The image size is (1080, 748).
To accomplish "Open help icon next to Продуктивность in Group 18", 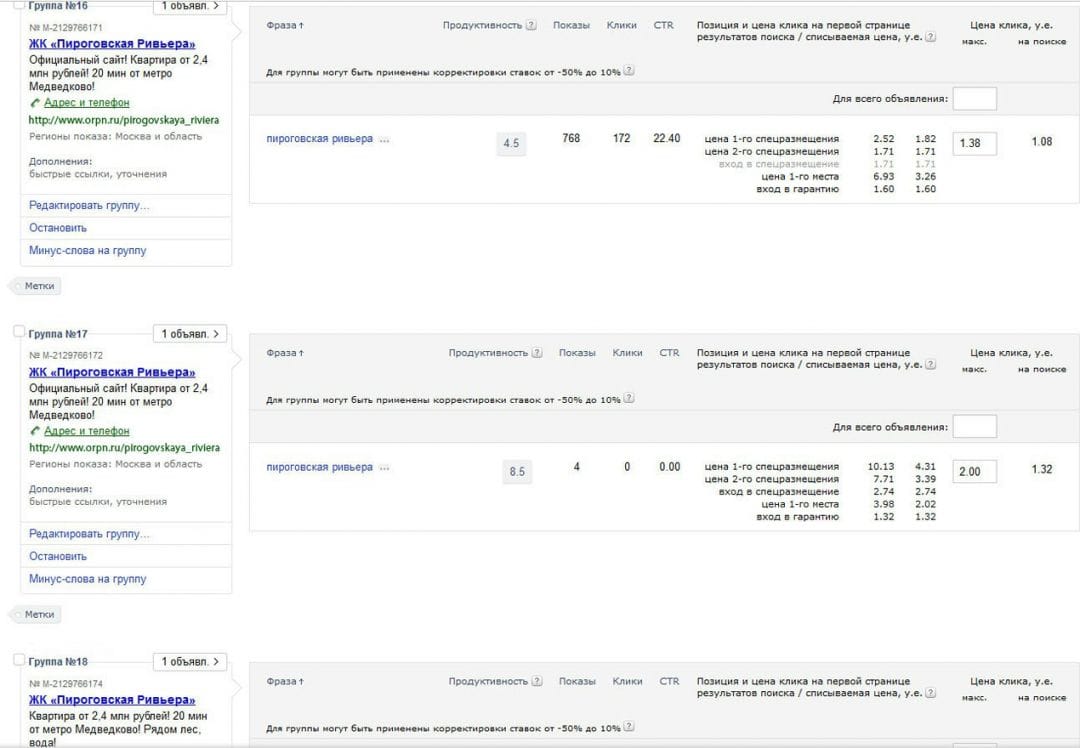I will point(537,681).
